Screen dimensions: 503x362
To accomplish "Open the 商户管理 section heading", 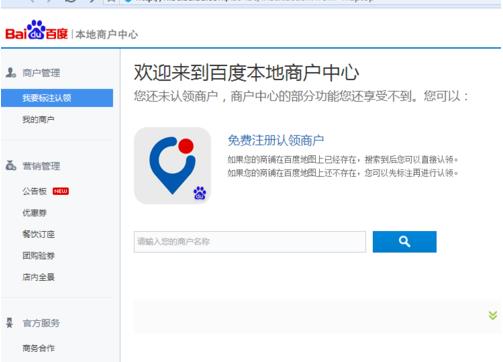I will pos(41,73).
